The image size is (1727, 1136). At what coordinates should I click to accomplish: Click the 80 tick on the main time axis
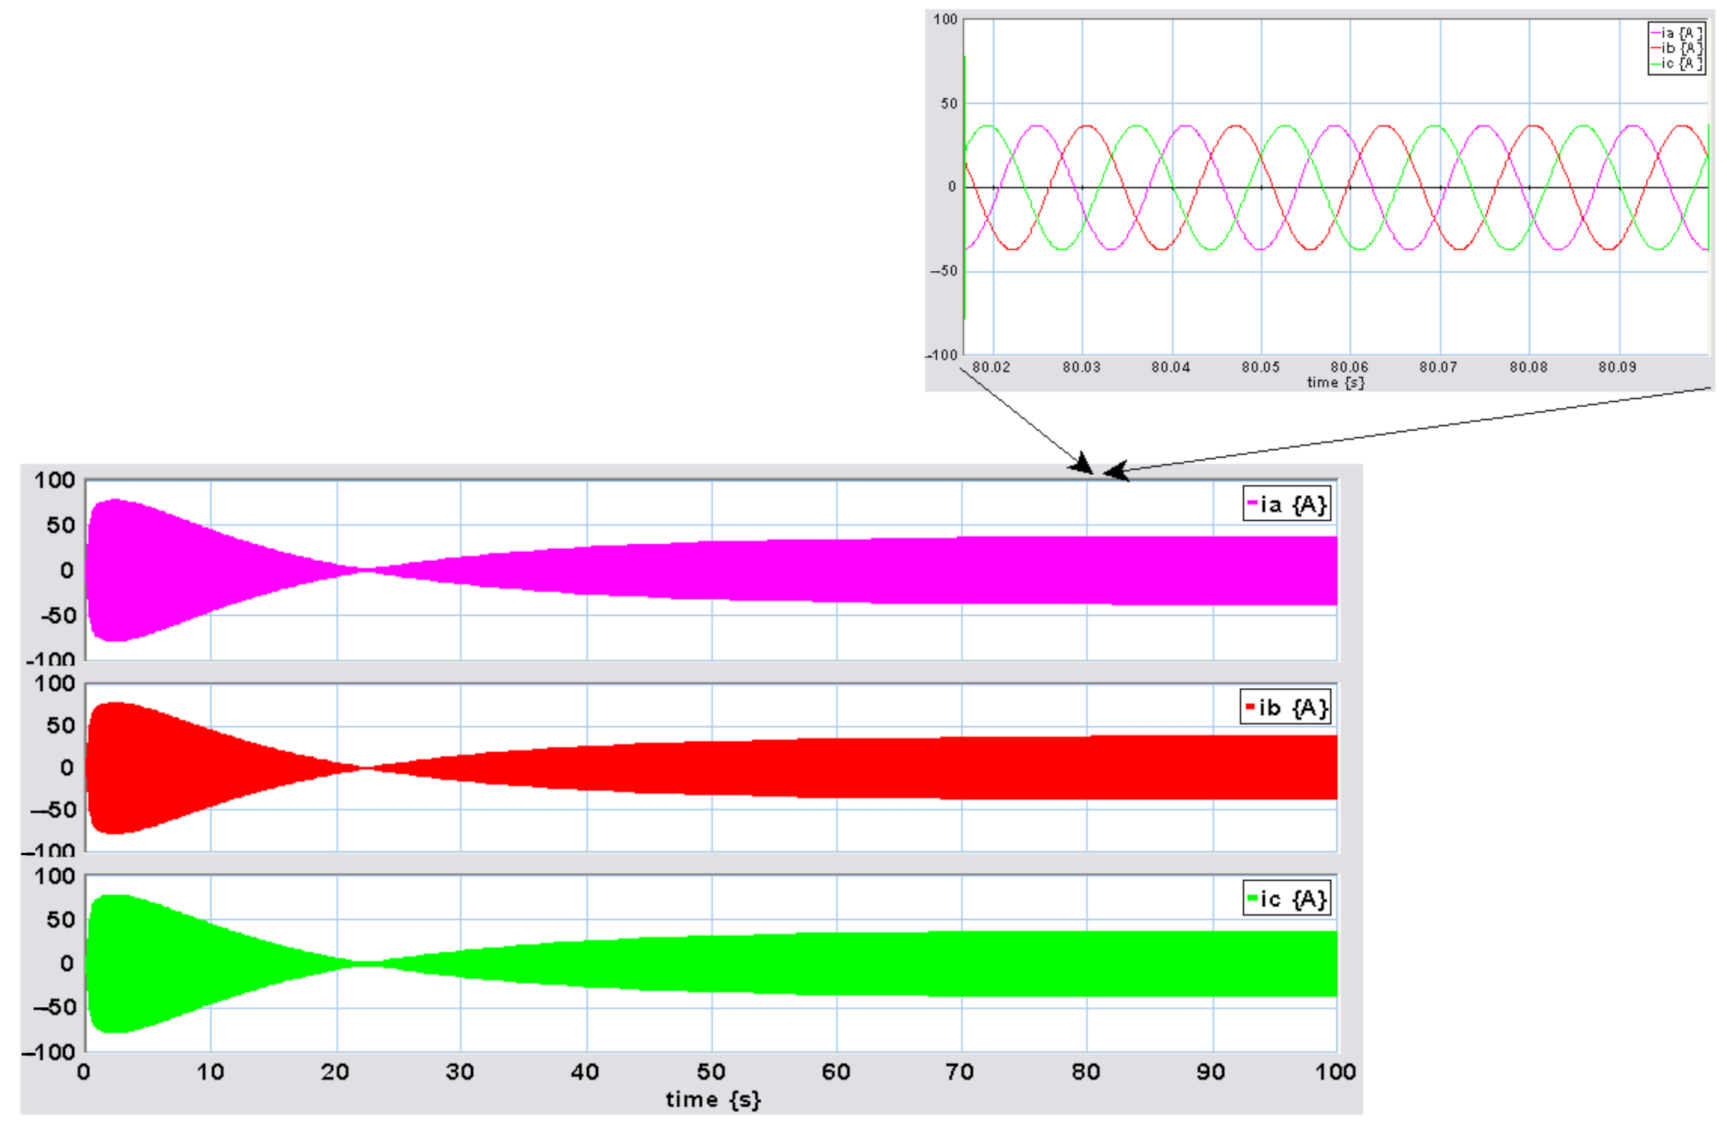[1086, 1072]
